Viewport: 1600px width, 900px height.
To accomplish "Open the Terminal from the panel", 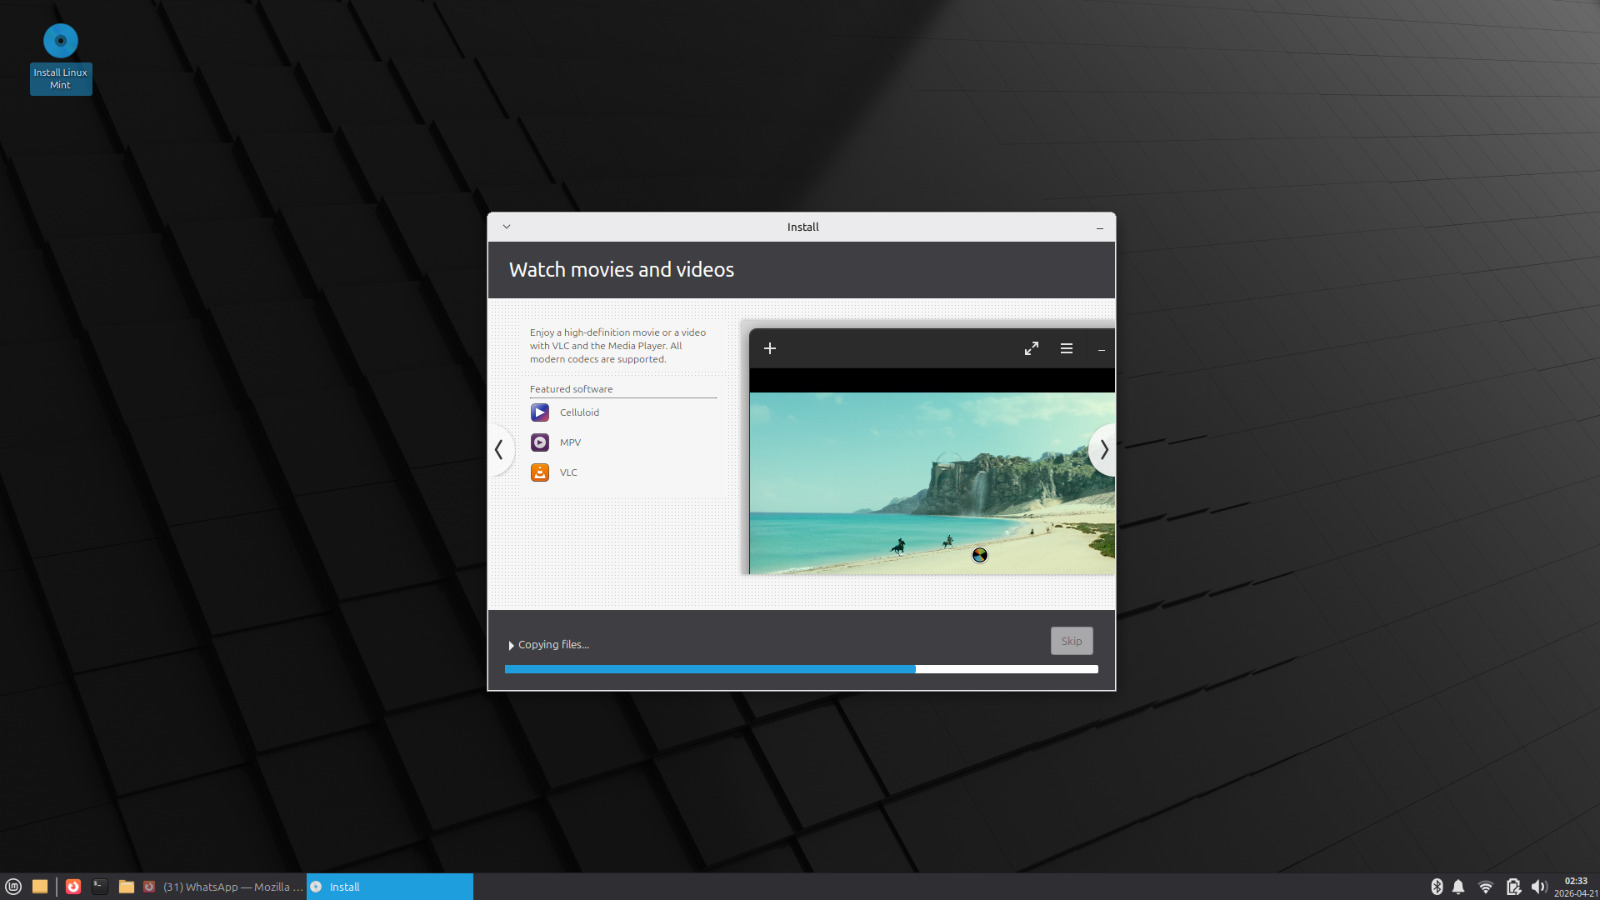I will click(x=100, y=886).
